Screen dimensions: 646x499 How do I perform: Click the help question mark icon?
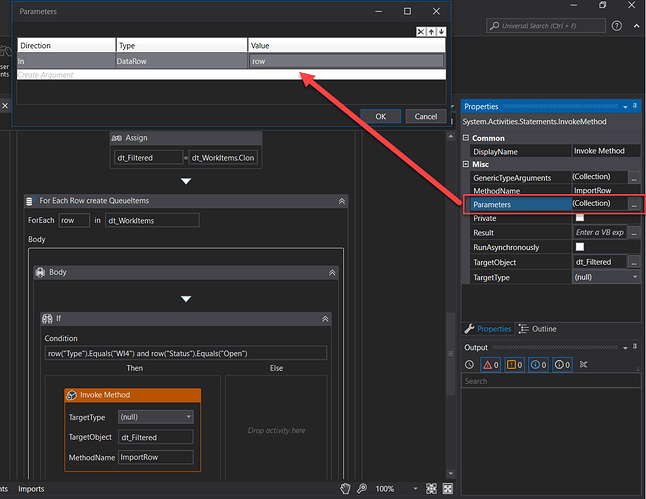(617, 26)
